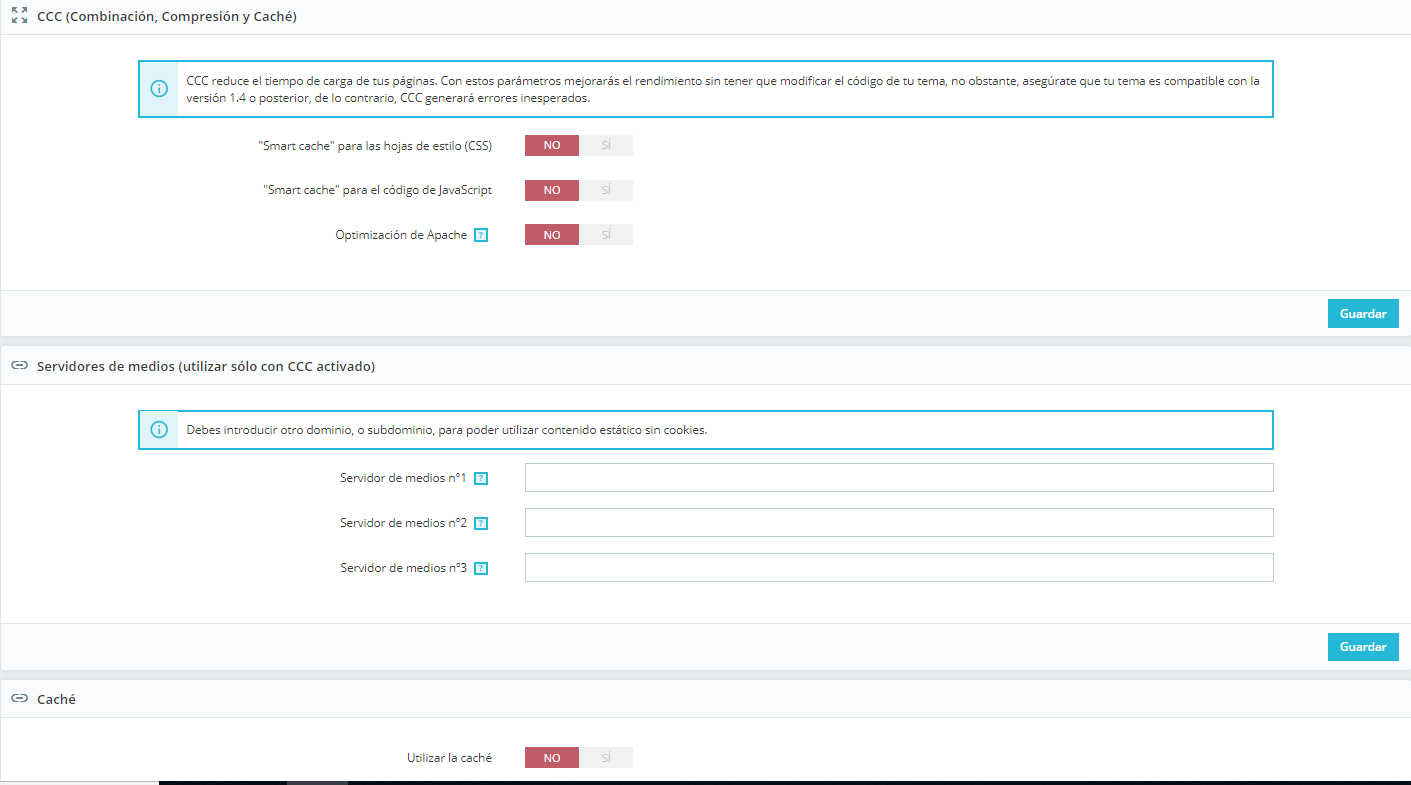Image resolution: width=1411 pixels, height=785 pixels.
Task: Click the "Smart cache" para las hojas de estilo label
Action: click(375, 146)
